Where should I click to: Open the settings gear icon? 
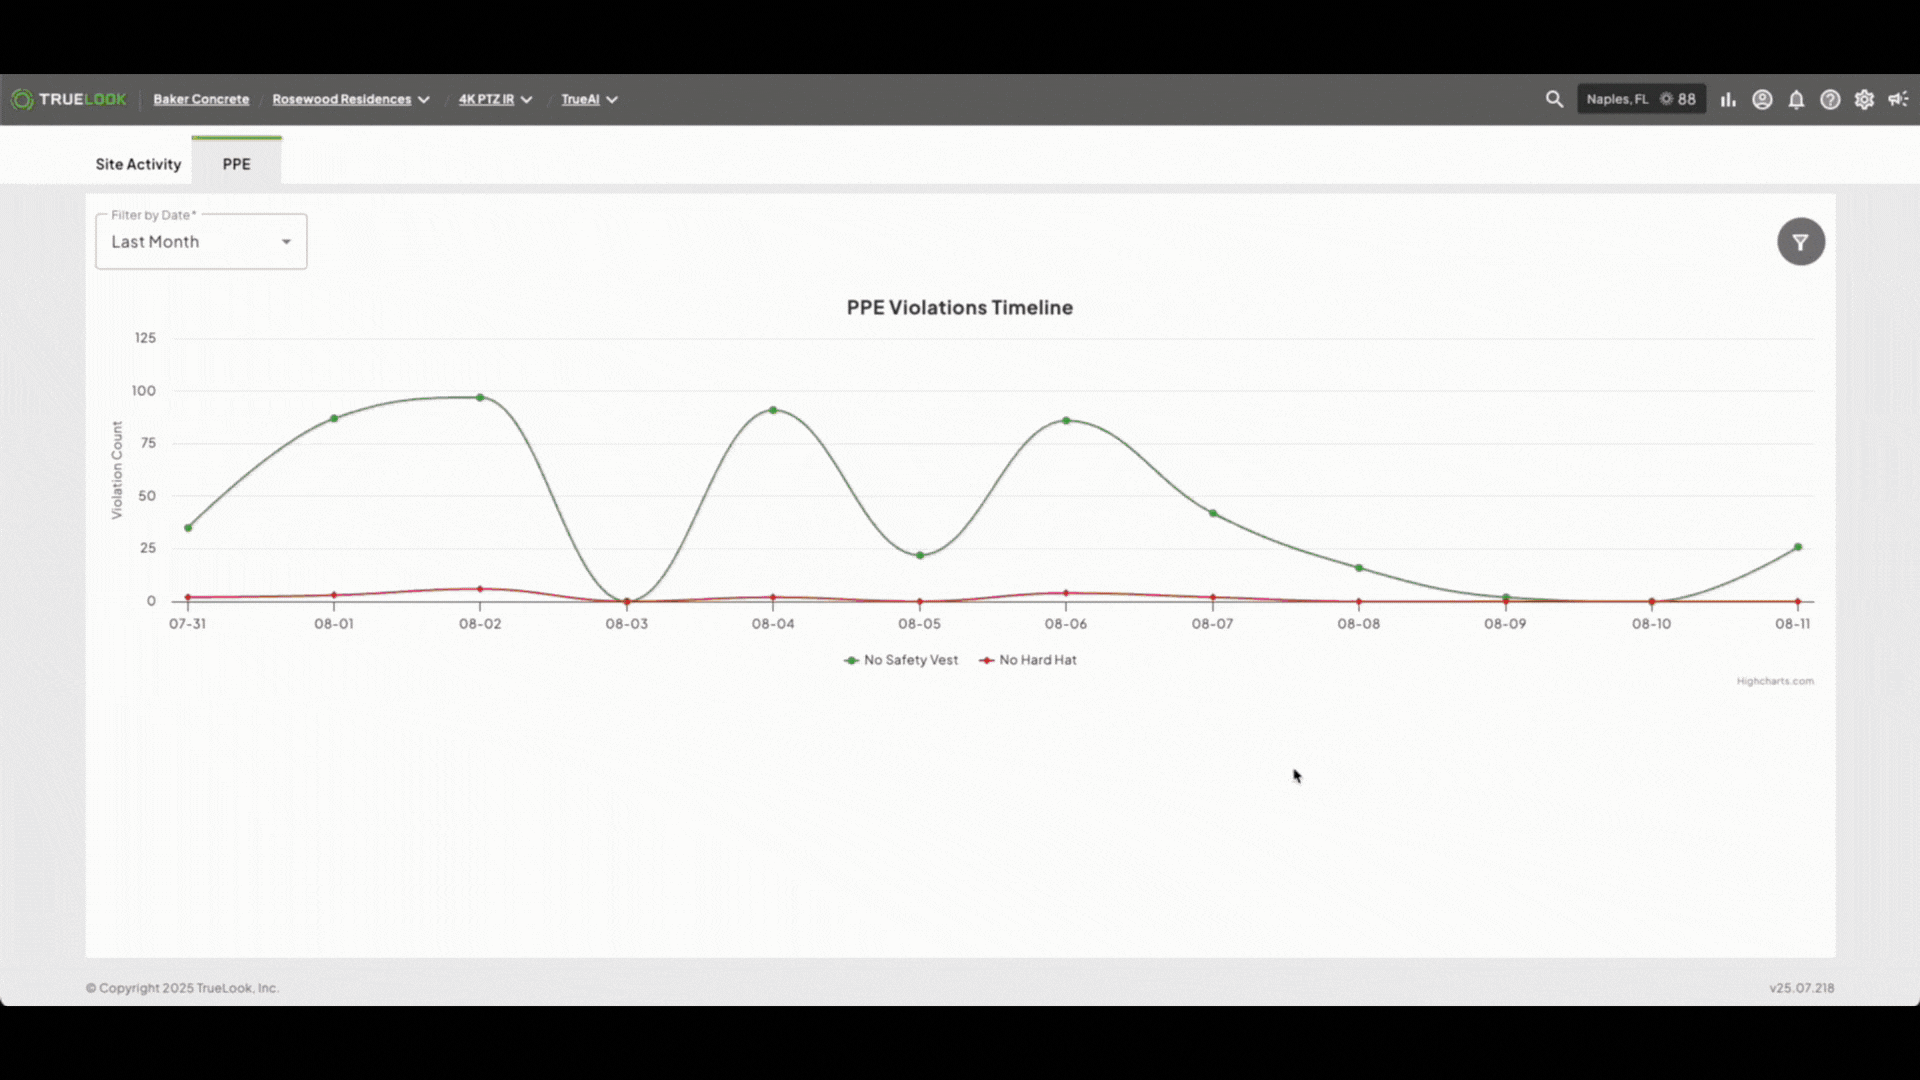coord(1864,99)
